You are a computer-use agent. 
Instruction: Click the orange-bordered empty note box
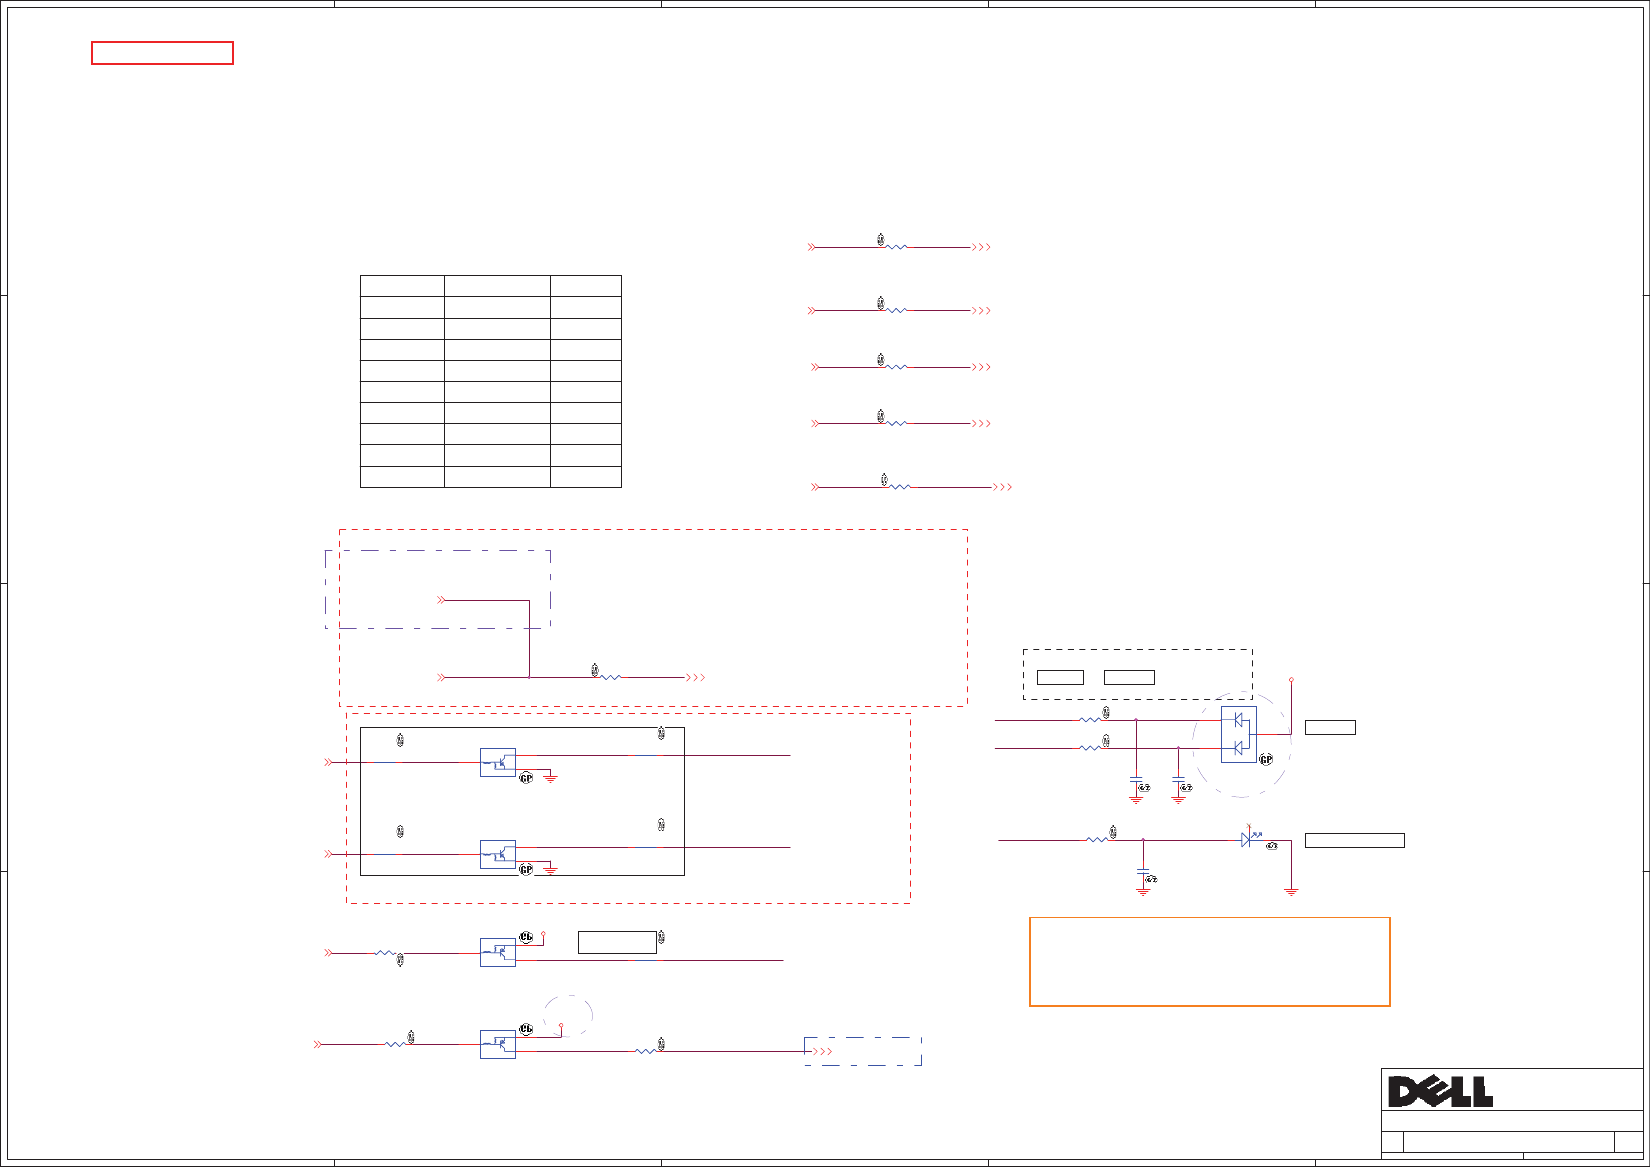point(1210,961)
